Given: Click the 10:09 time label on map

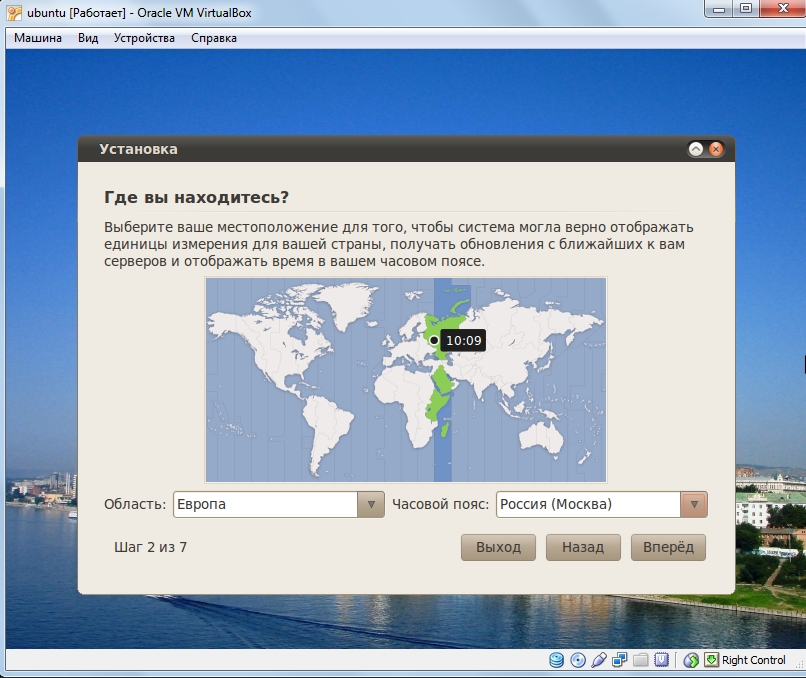Looking at the screenshot, I should point(464,340).
